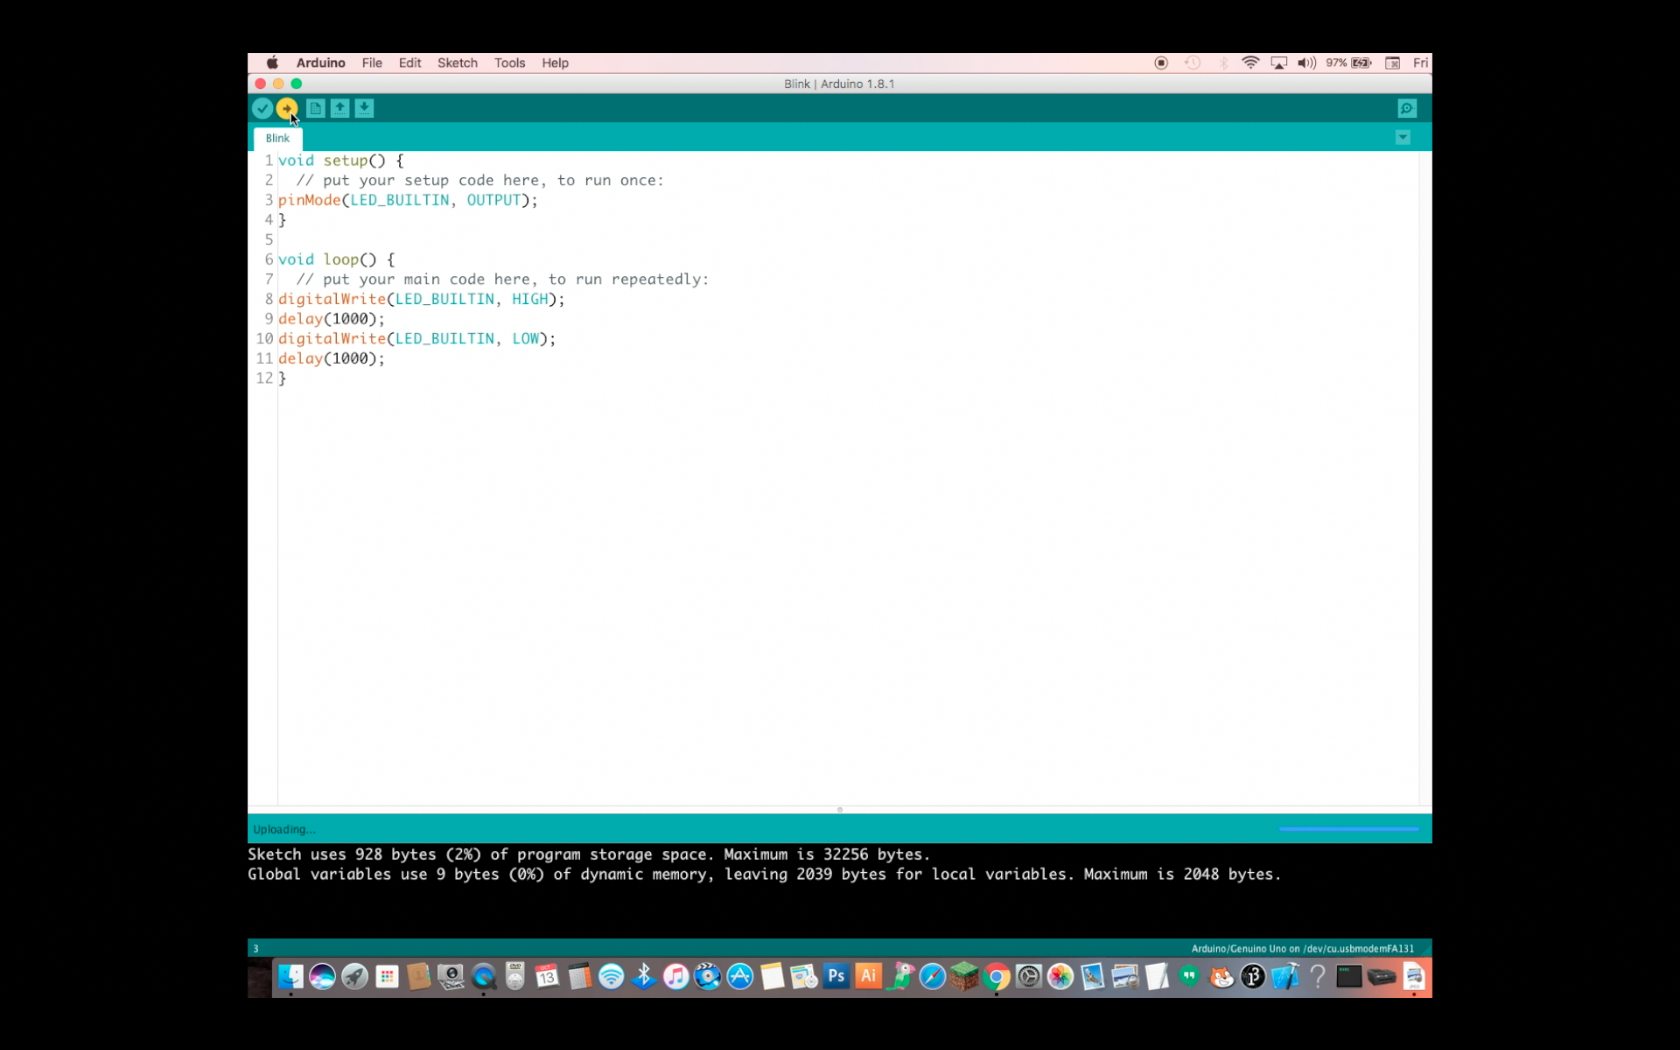This screenshot has width=1680, height=1050.
Task: Open the Sketch menu
Action: coord(457,63)
